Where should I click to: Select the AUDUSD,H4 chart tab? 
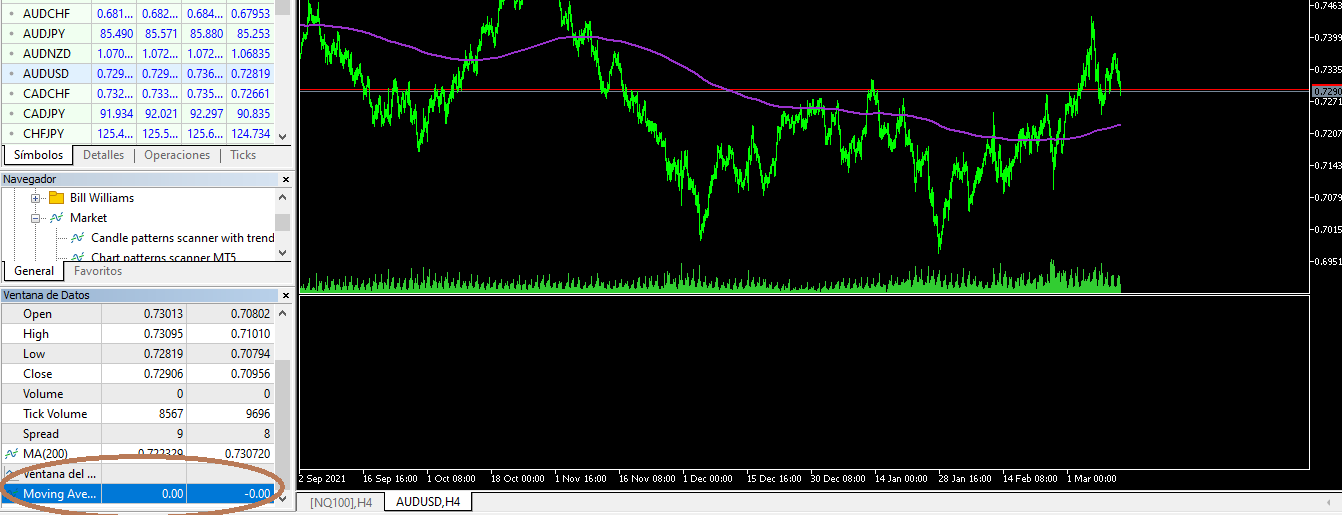[x=430, y=501]
